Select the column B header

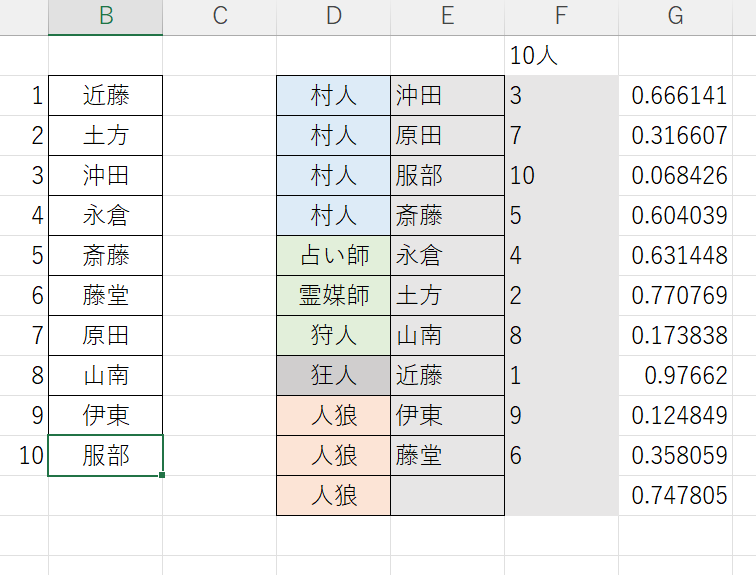pyautogui.click(x=105, y=16)
